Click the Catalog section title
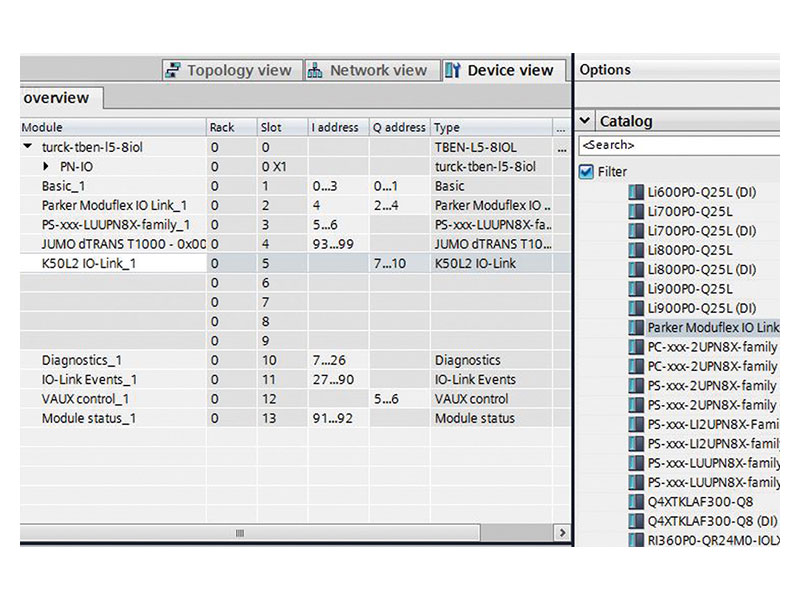This screenshot has height=600, width=800. coord(626,121)
